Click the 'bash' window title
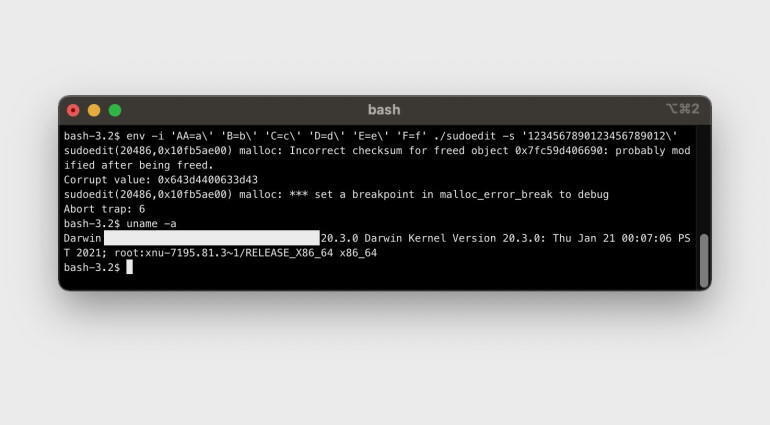Viewport: 770px width, 425px height. click(x=384, y=110)
